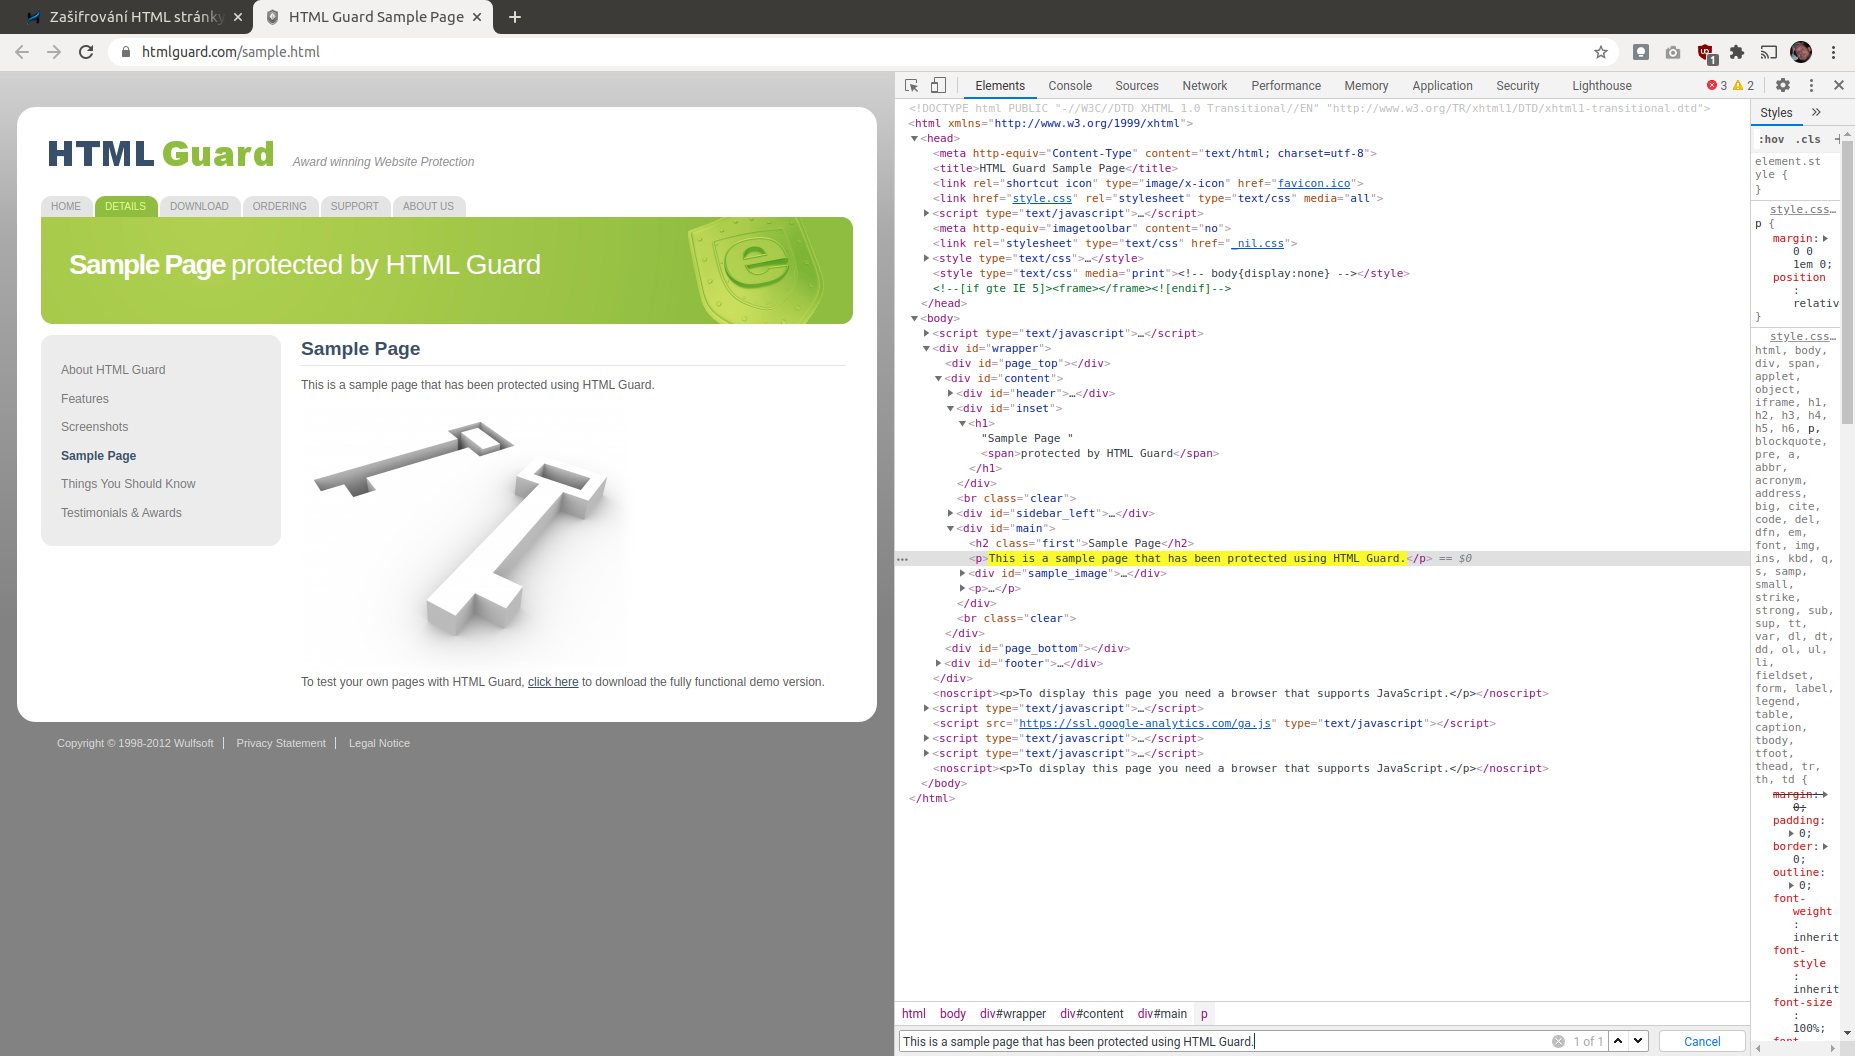Reload the current page
The height and width of the screenshot is (1056, 1855).
click(86, 52)
